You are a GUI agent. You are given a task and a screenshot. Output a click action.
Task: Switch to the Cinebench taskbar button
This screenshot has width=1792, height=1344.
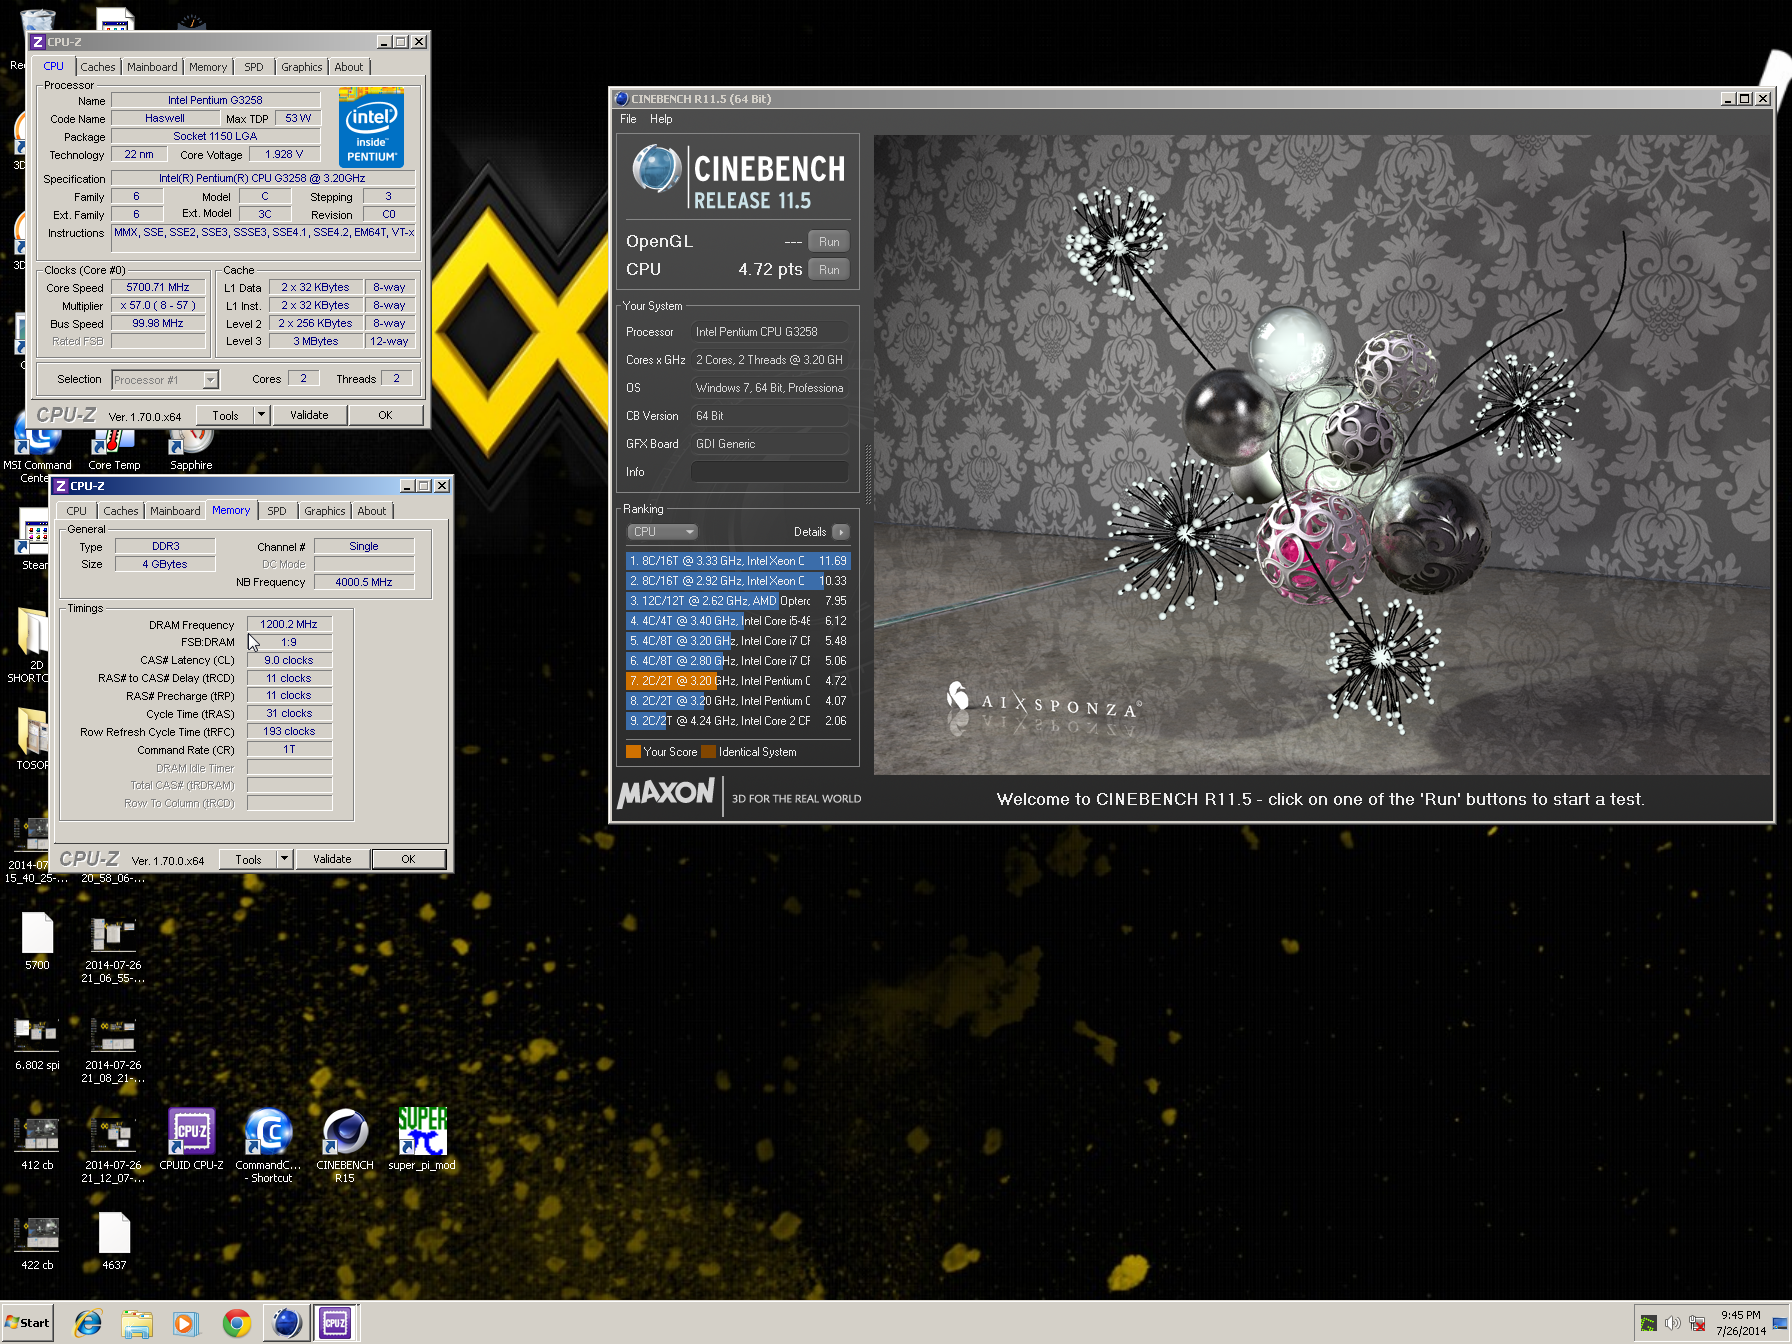coord(286,1323)
